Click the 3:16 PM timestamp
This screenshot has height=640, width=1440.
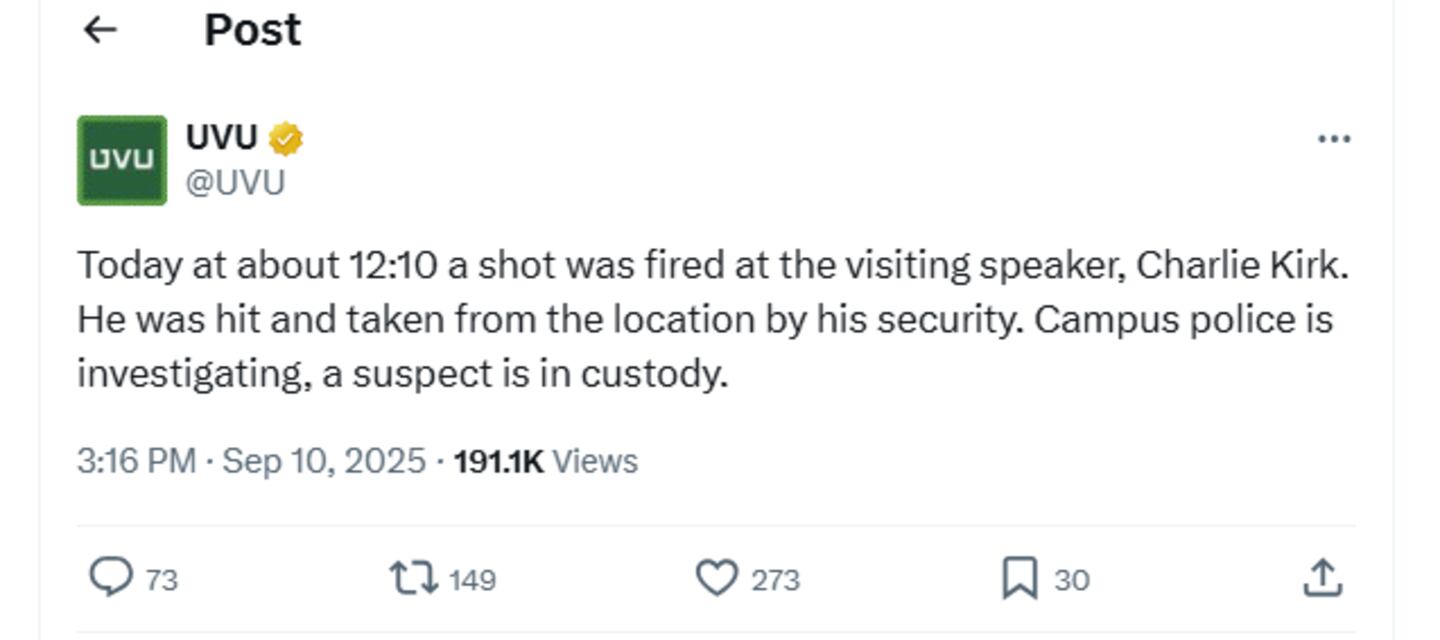(136, 461)
